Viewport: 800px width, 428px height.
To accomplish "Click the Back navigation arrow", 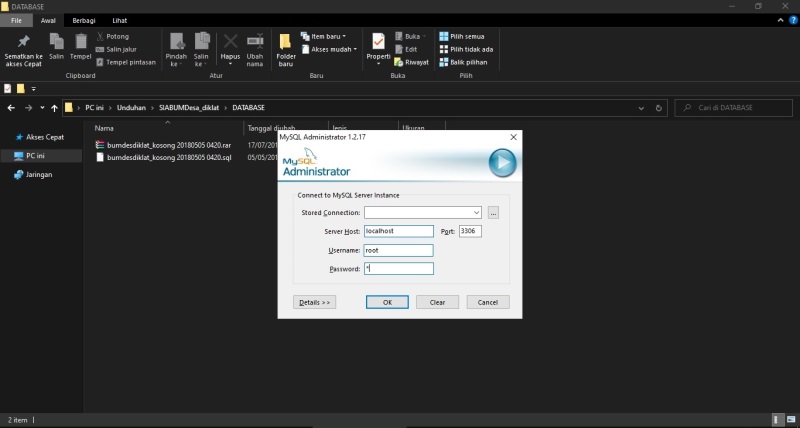I will [11, 108].
